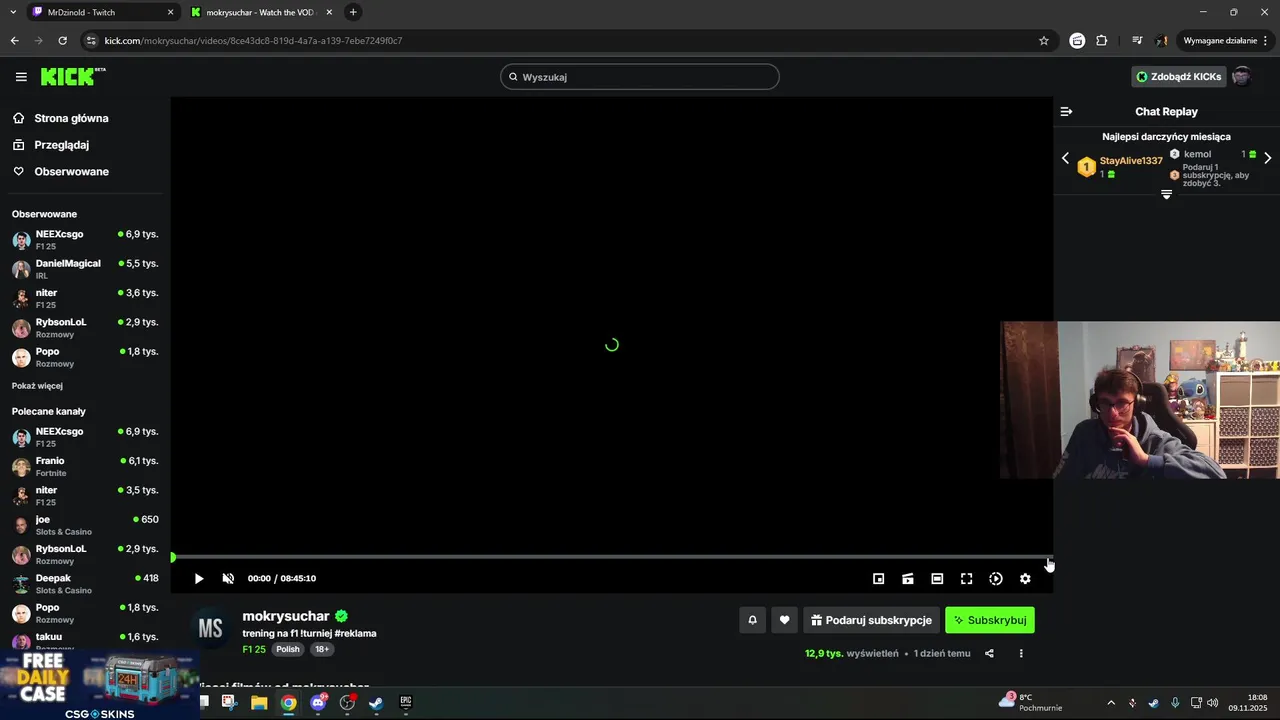This screenshot has height=720, width=1280.
Task: Reload the page
Action: (x=62, y=41)
